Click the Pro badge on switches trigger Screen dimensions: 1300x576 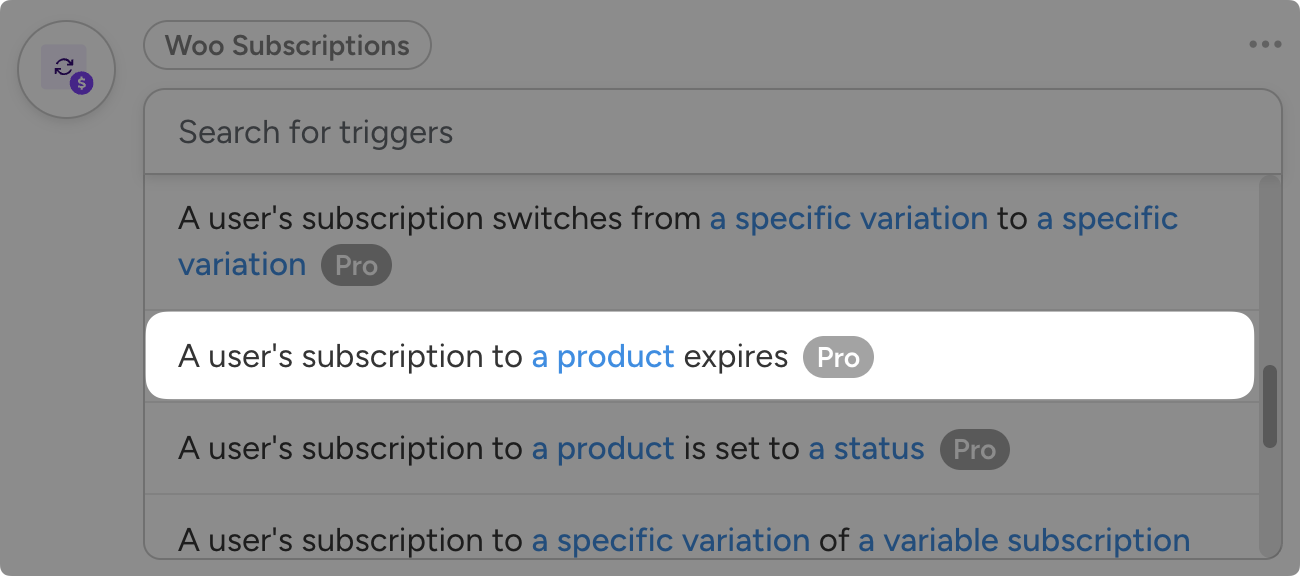point(356,266)
